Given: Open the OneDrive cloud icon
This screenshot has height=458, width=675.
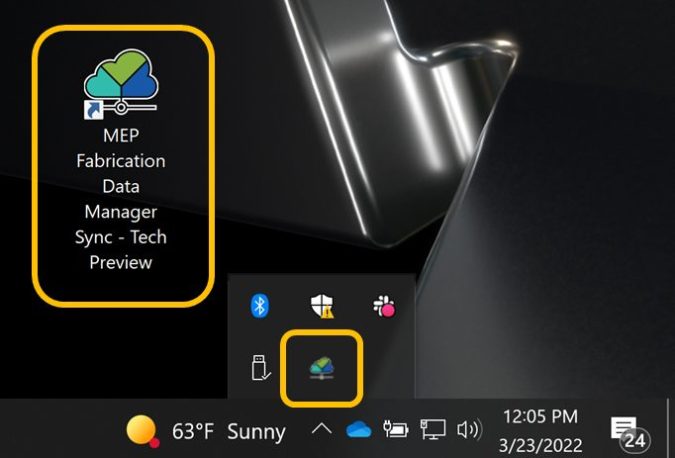Looking at the screenshot, I should coord(359,430).
